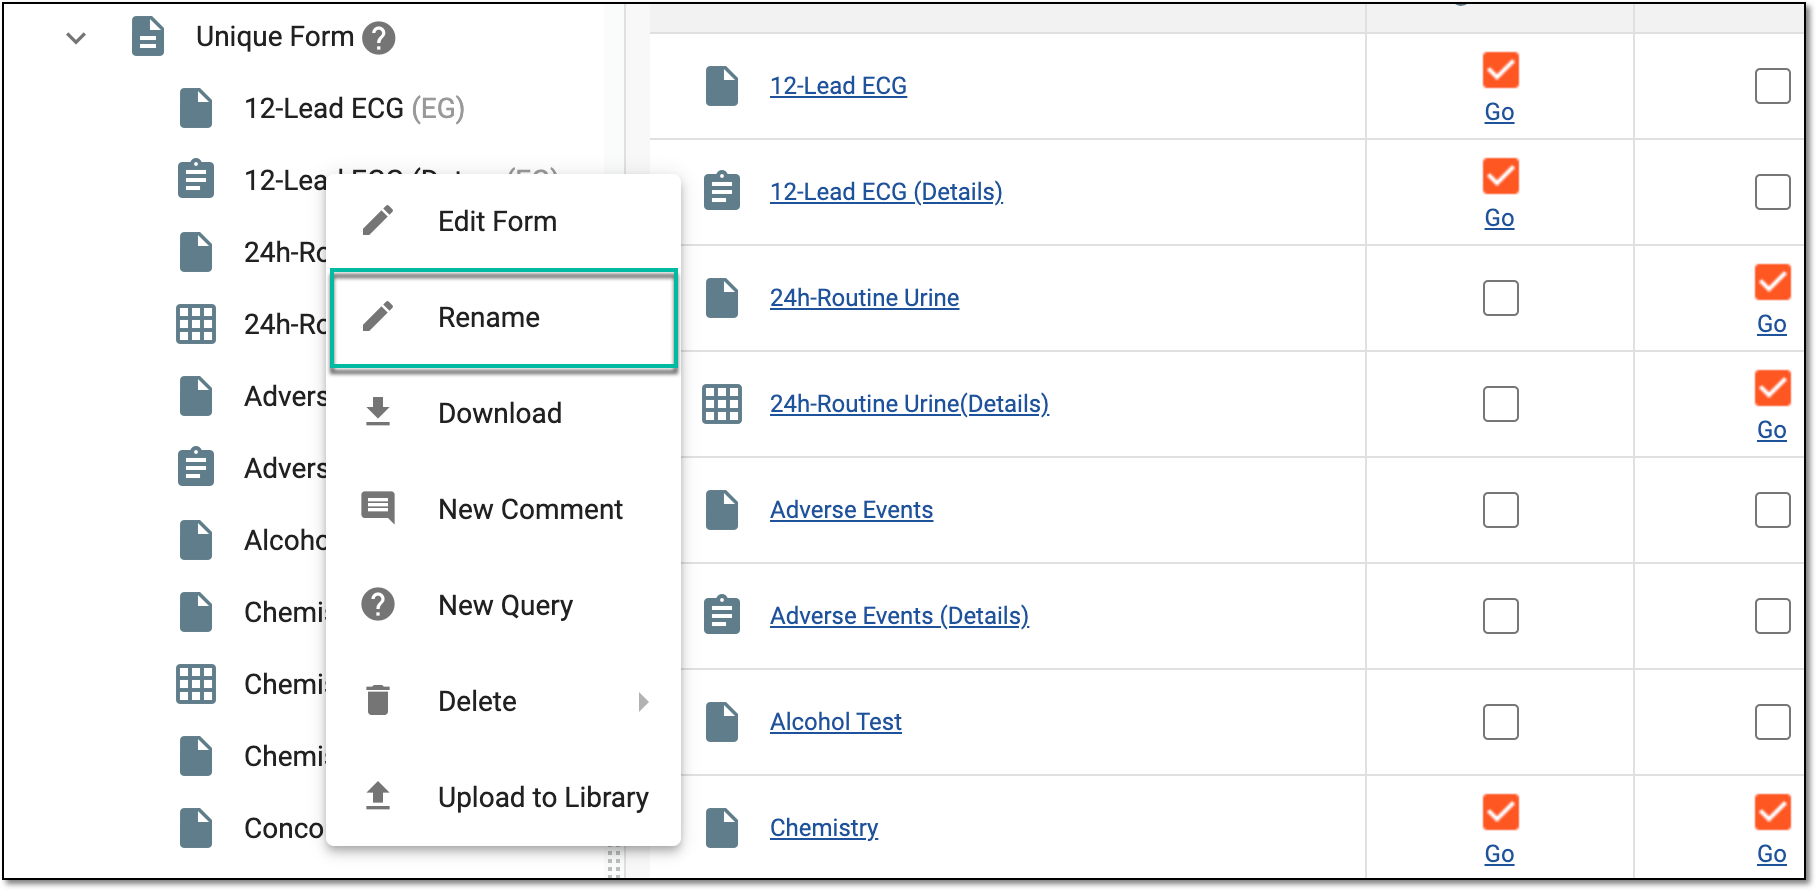Open the Alcohol Test link

click(x=835, y=722)
